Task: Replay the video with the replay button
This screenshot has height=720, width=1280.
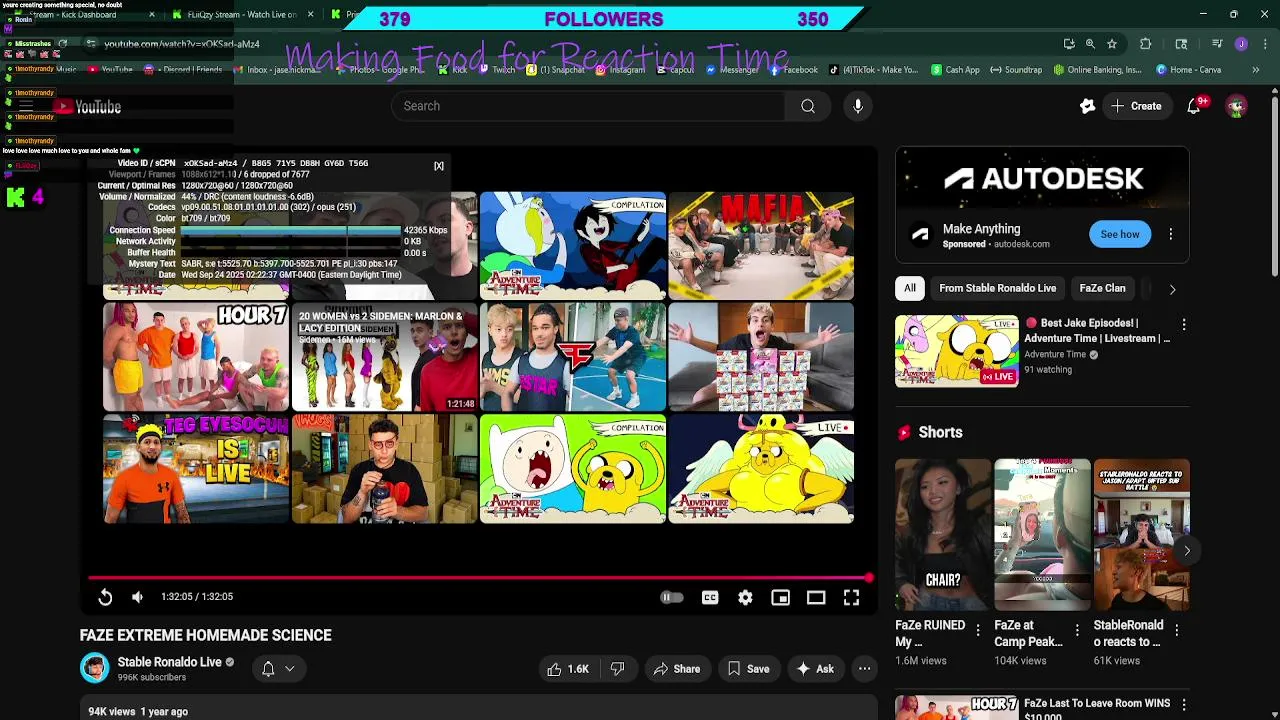Action: (x=105, y=597)
